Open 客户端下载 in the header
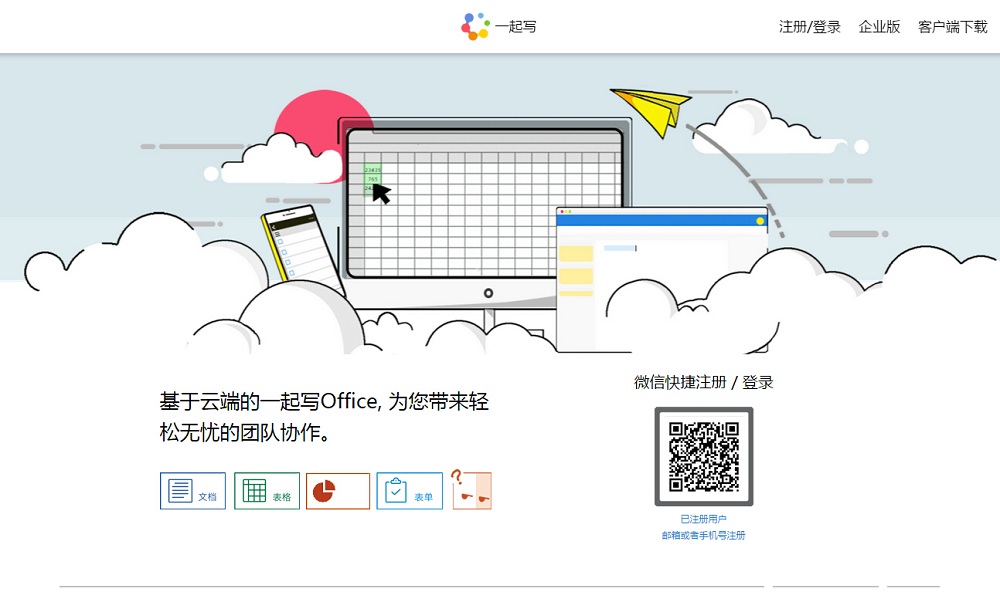Viewport: 1000px width, 592px height. tap(952, 27)
